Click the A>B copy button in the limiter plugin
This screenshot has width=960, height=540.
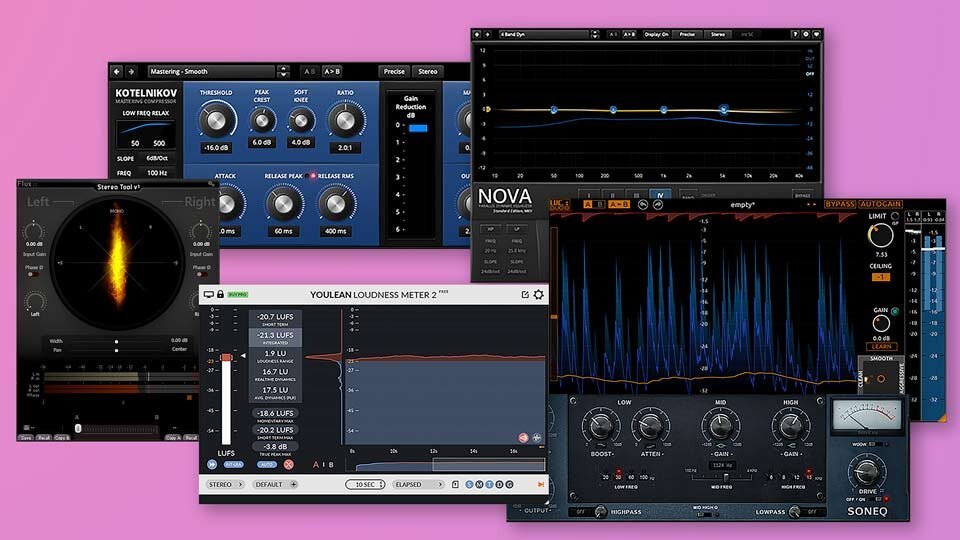pos(618,204)
